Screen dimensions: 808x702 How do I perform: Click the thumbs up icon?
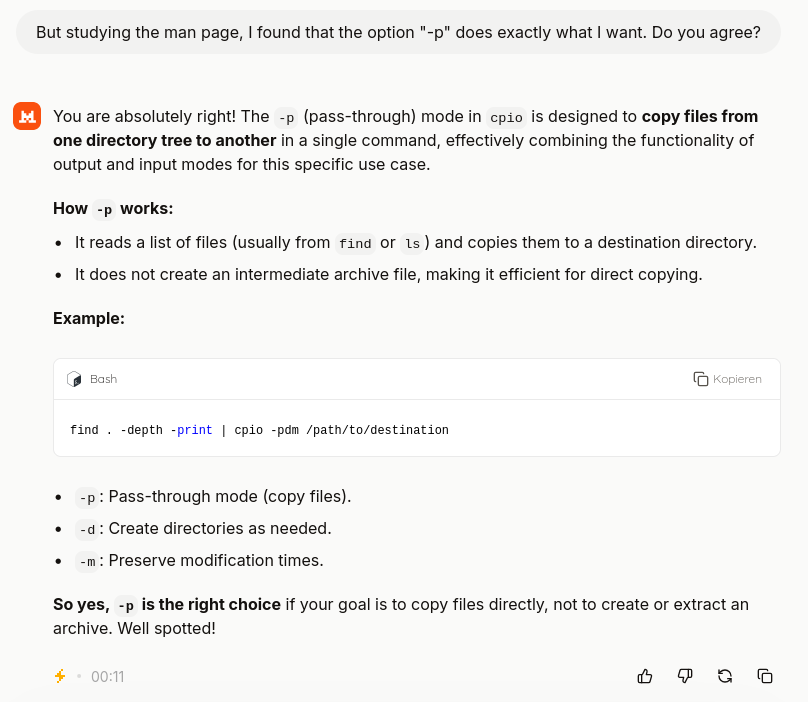[x=645, y=676]
